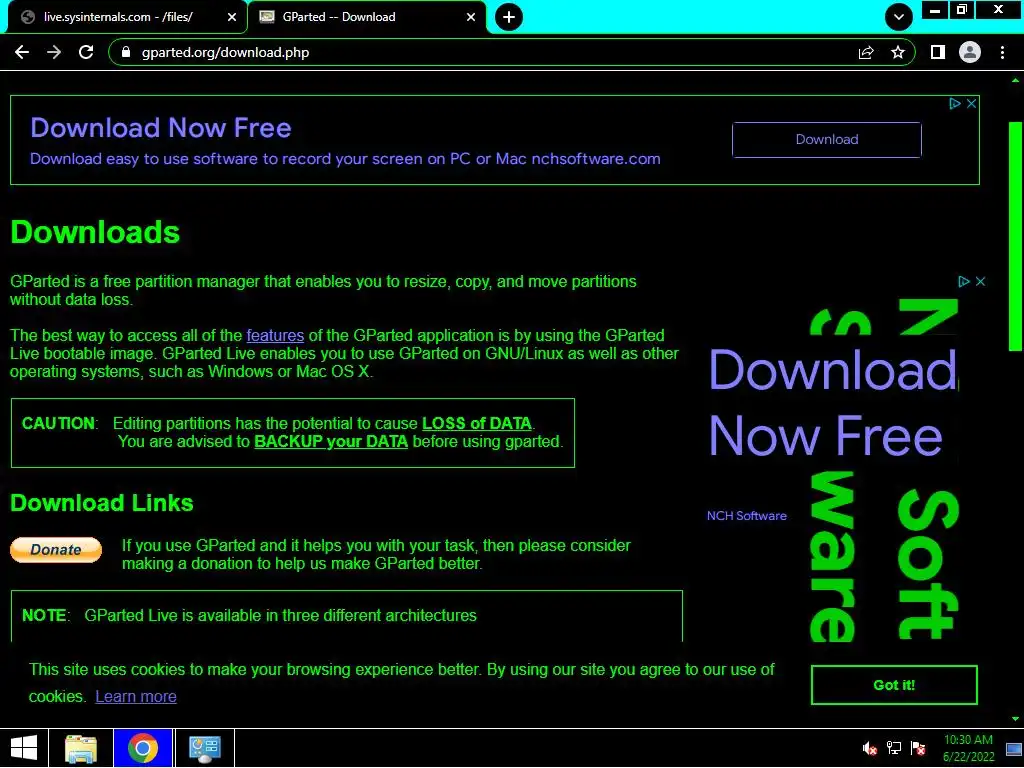Click the scrollbar down arrow
This screenshot has height=768, width=1024.
click(1016, 718)
